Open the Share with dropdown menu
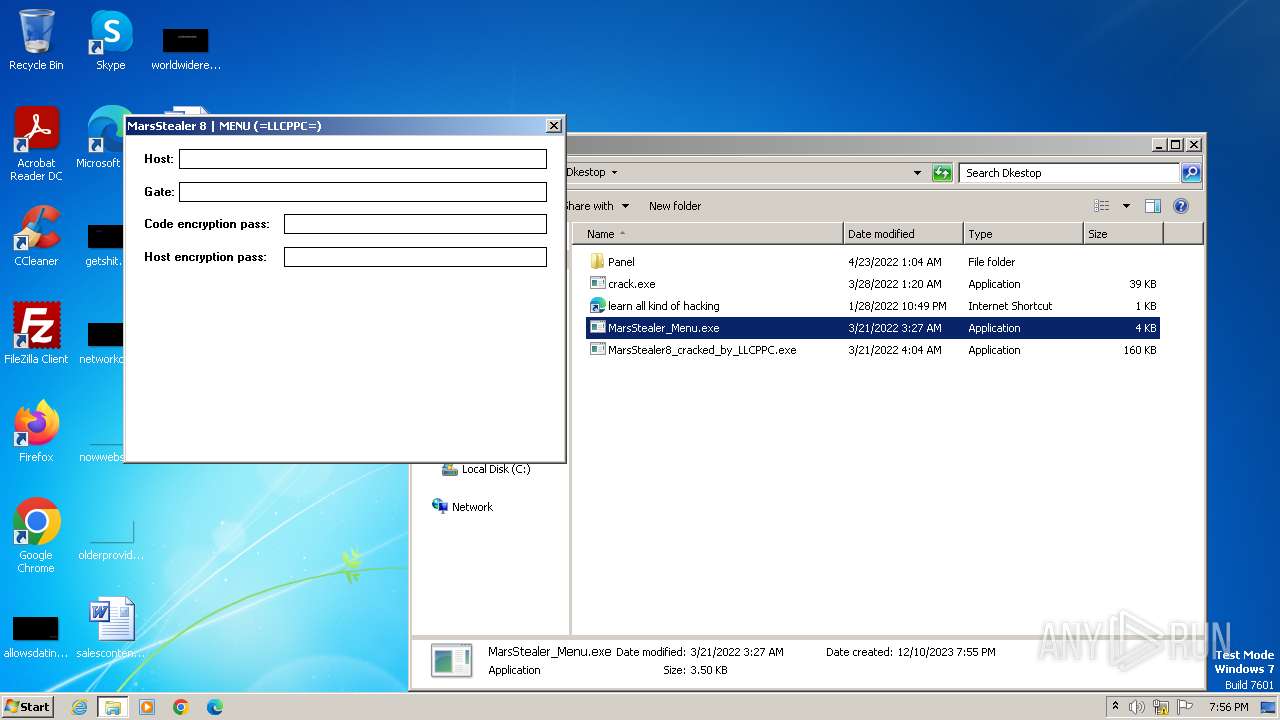 click(597, 206)
